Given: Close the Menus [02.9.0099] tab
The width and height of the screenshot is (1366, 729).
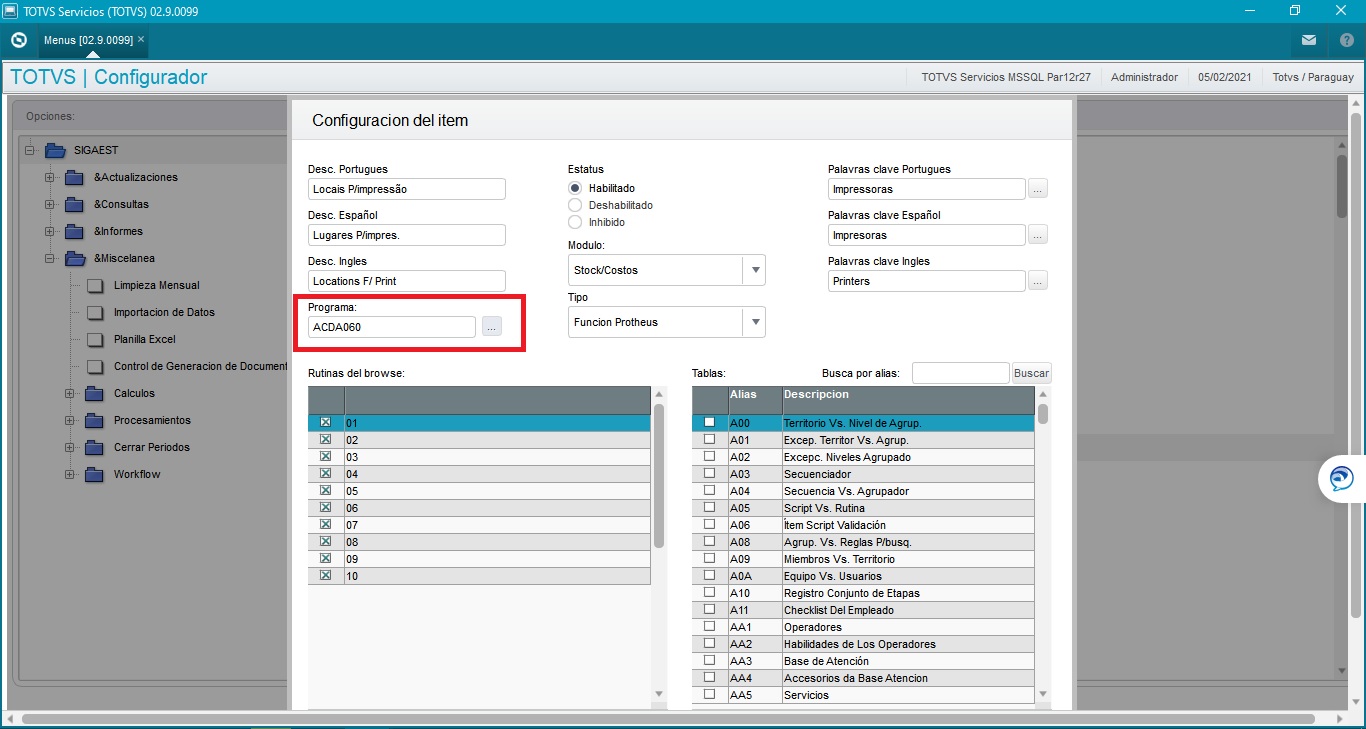Looking at the screenshot, I should coord(141,39).
